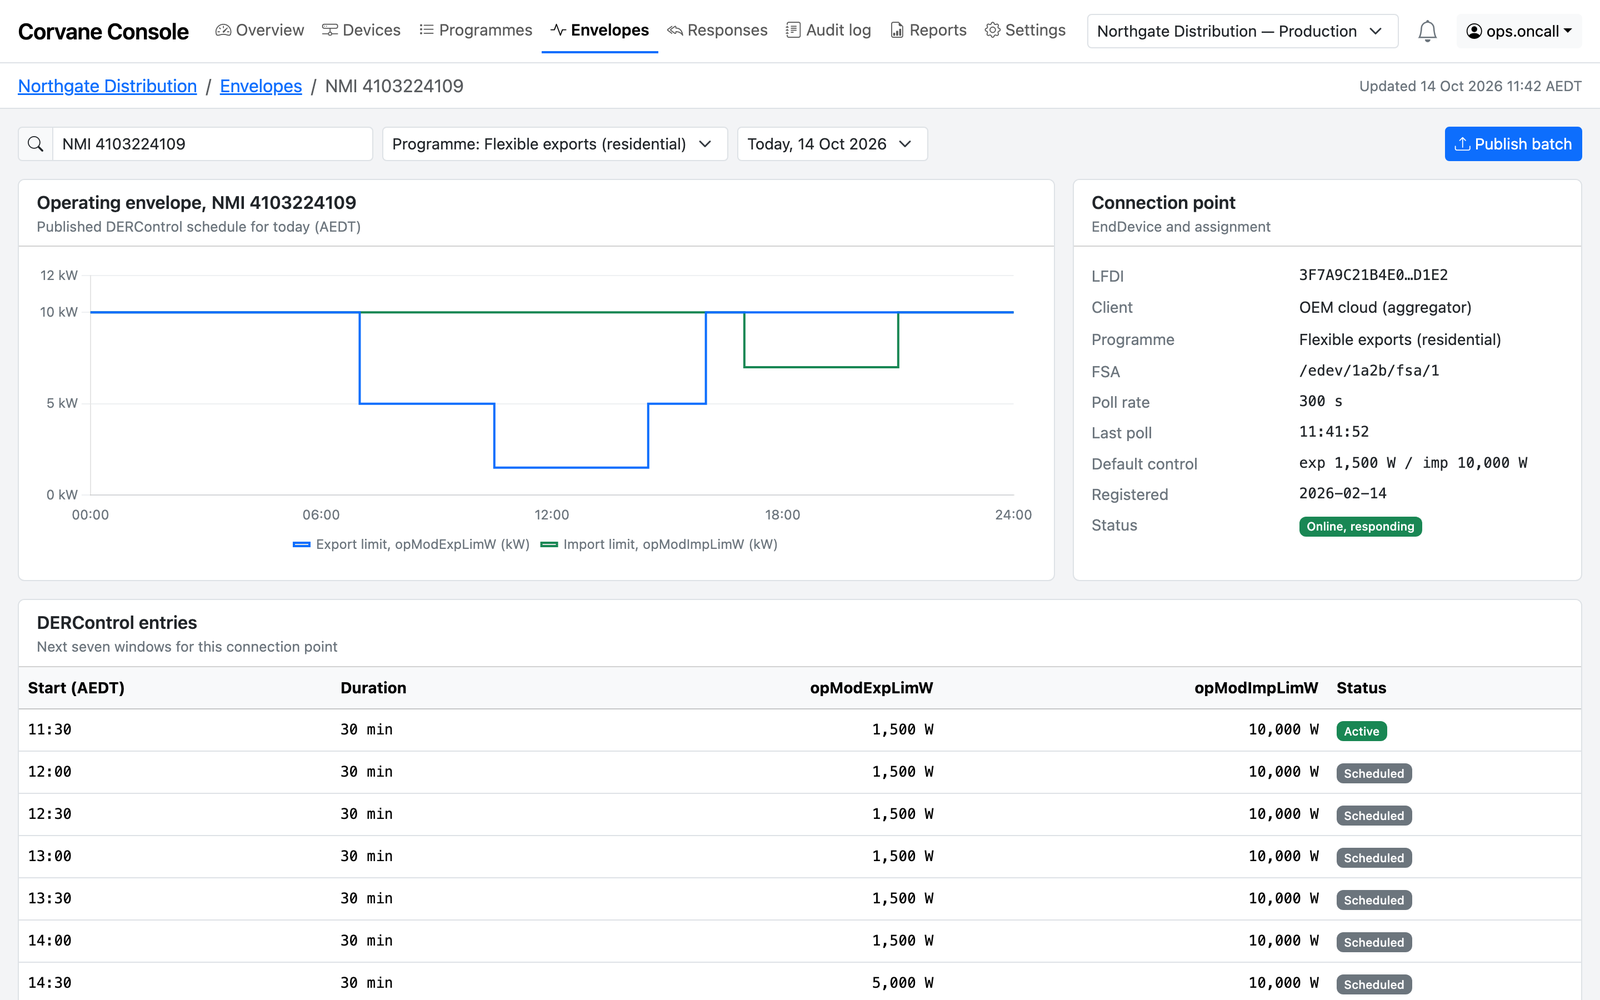Viewport: 1600px width, 1000px height.
Task: Follow the Northgate Distribution breadcrumb link
Action: click(x=107, y=86)
